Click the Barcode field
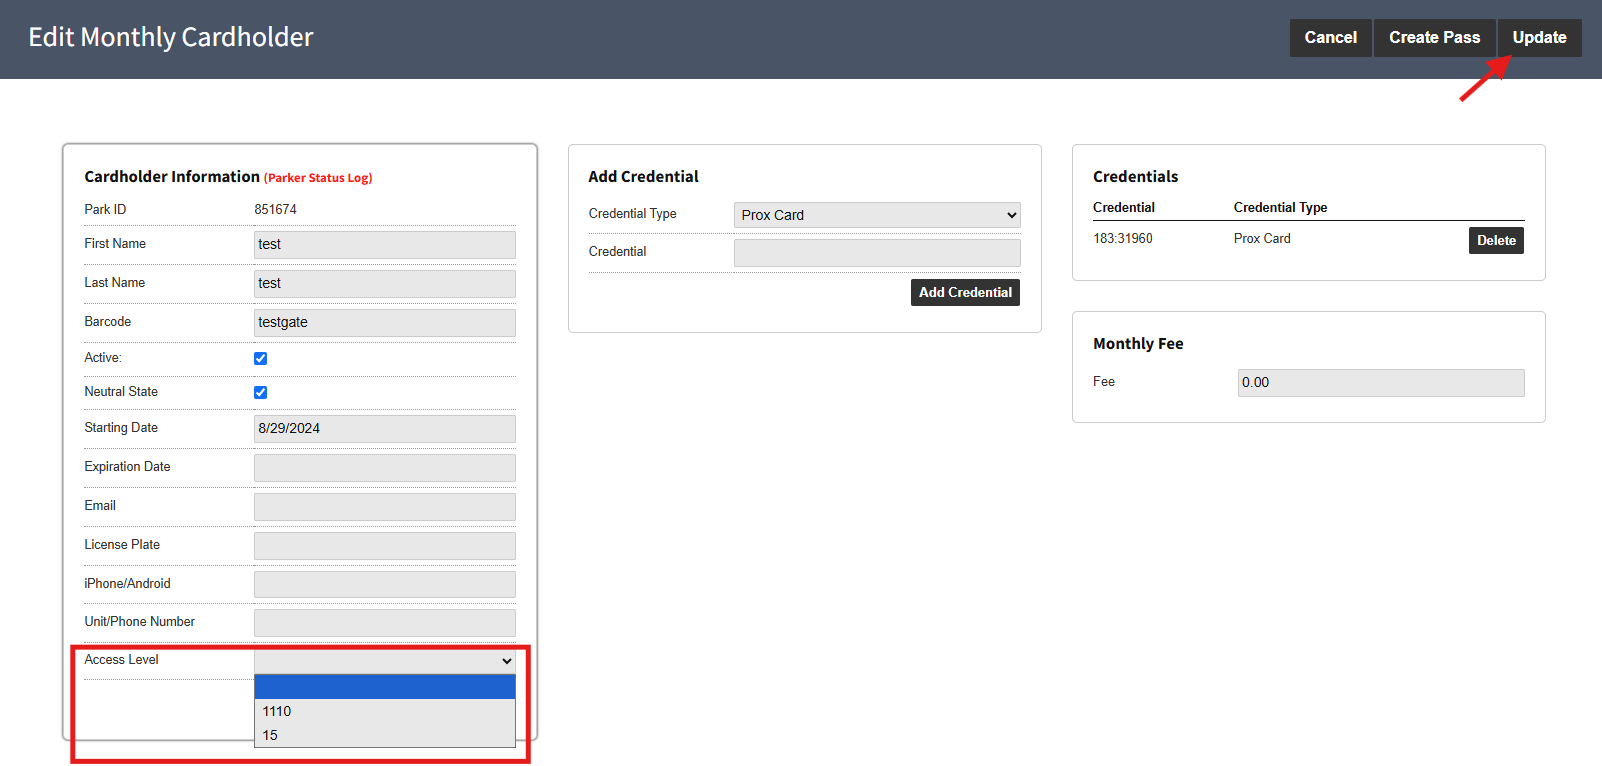1602x766 pixels. tap(385, 323)
